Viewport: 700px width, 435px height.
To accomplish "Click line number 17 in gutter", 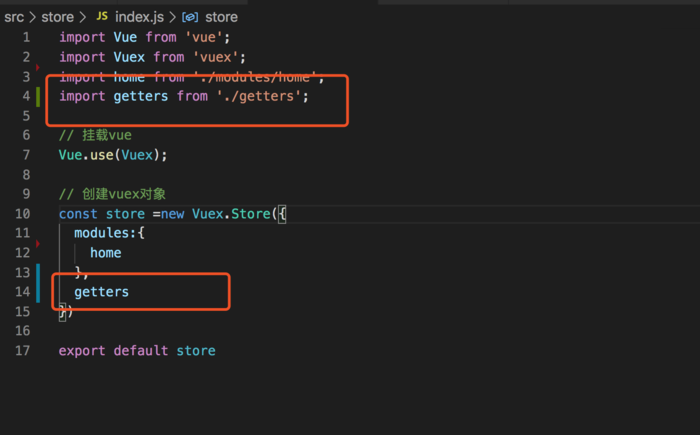I will (22, 350).
